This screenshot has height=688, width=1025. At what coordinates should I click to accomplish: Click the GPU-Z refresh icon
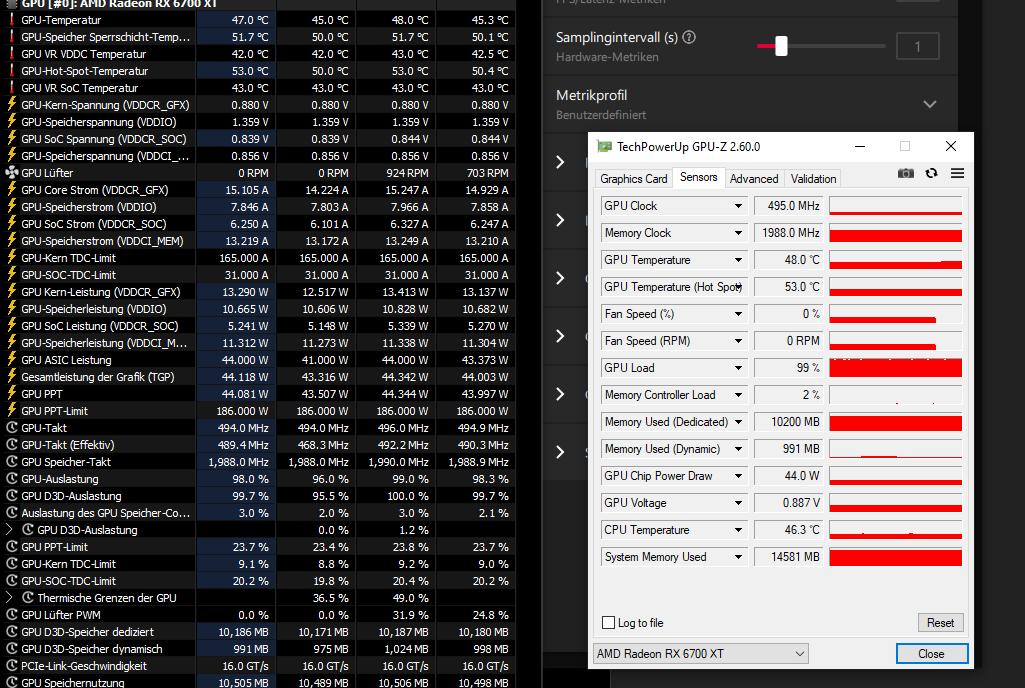coord(932,173)
